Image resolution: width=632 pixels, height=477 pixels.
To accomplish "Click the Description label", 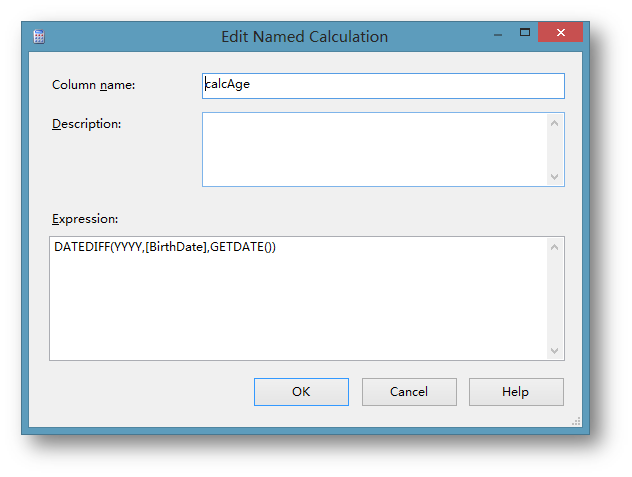I will 87,124.
